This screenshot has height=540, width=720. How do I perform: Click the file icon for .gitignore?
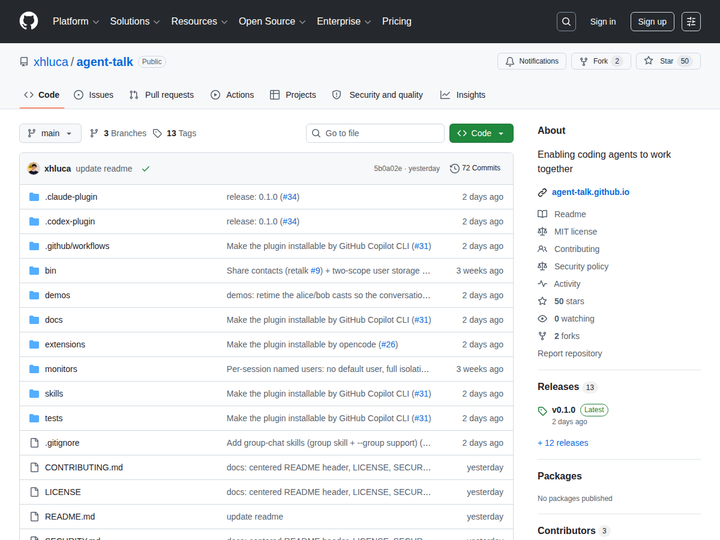(34, 443)
